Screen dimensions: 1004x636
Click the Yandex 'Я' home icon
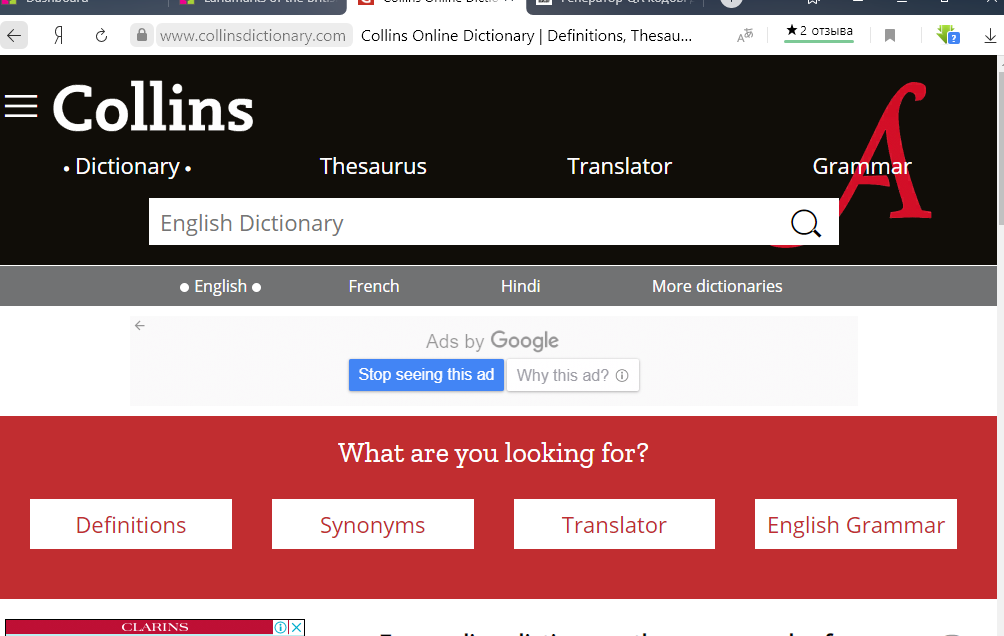[59, 36]
